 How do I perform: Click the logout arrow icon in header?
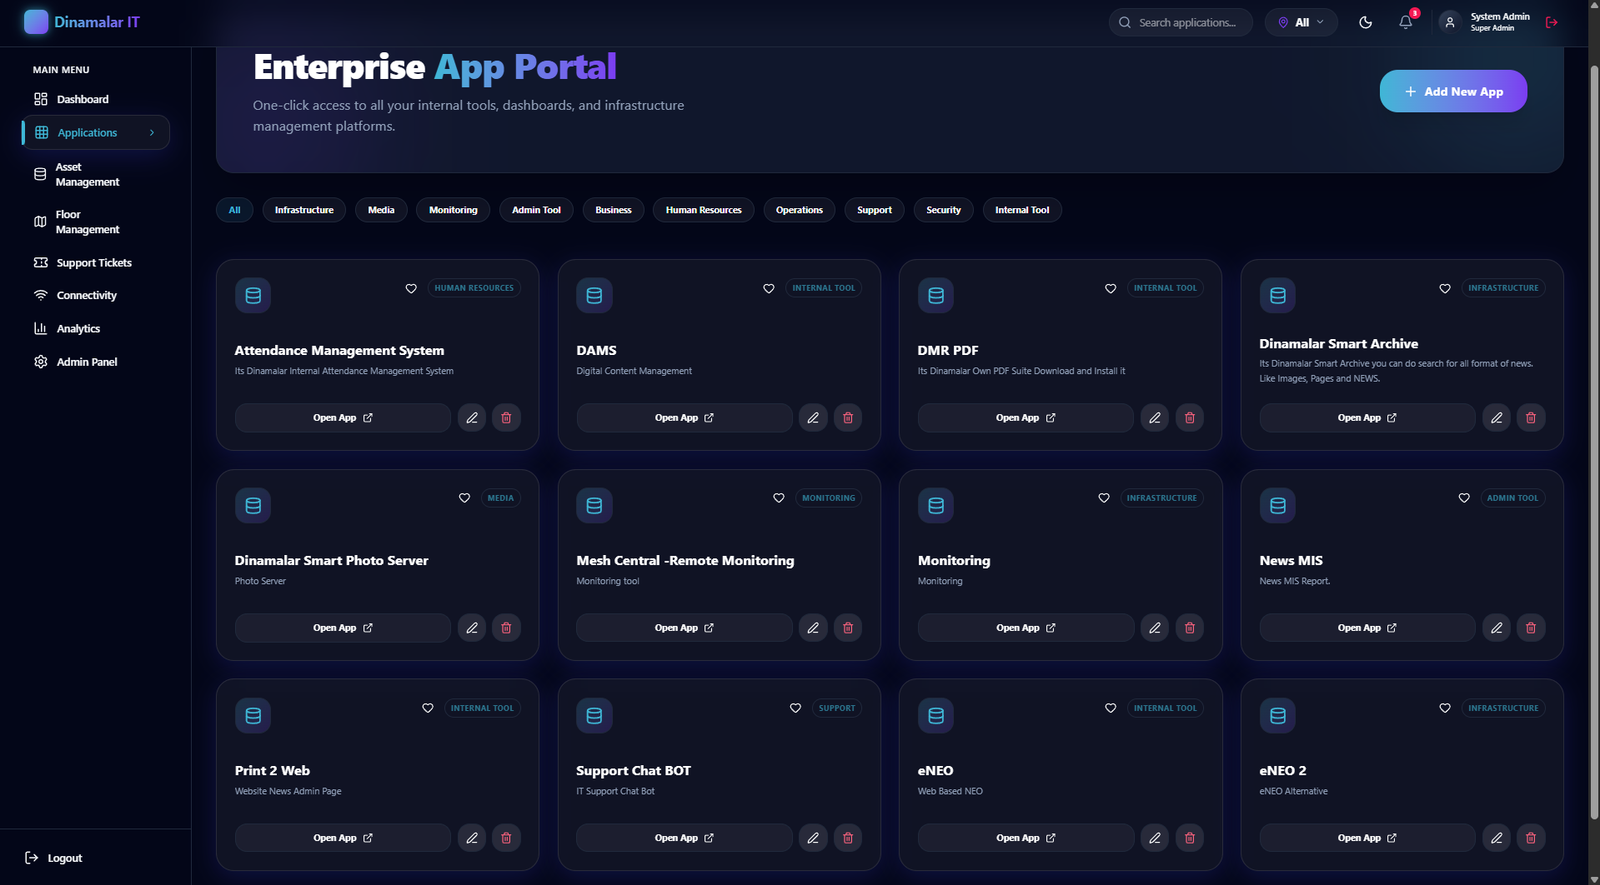click(x=1552, y=22)
